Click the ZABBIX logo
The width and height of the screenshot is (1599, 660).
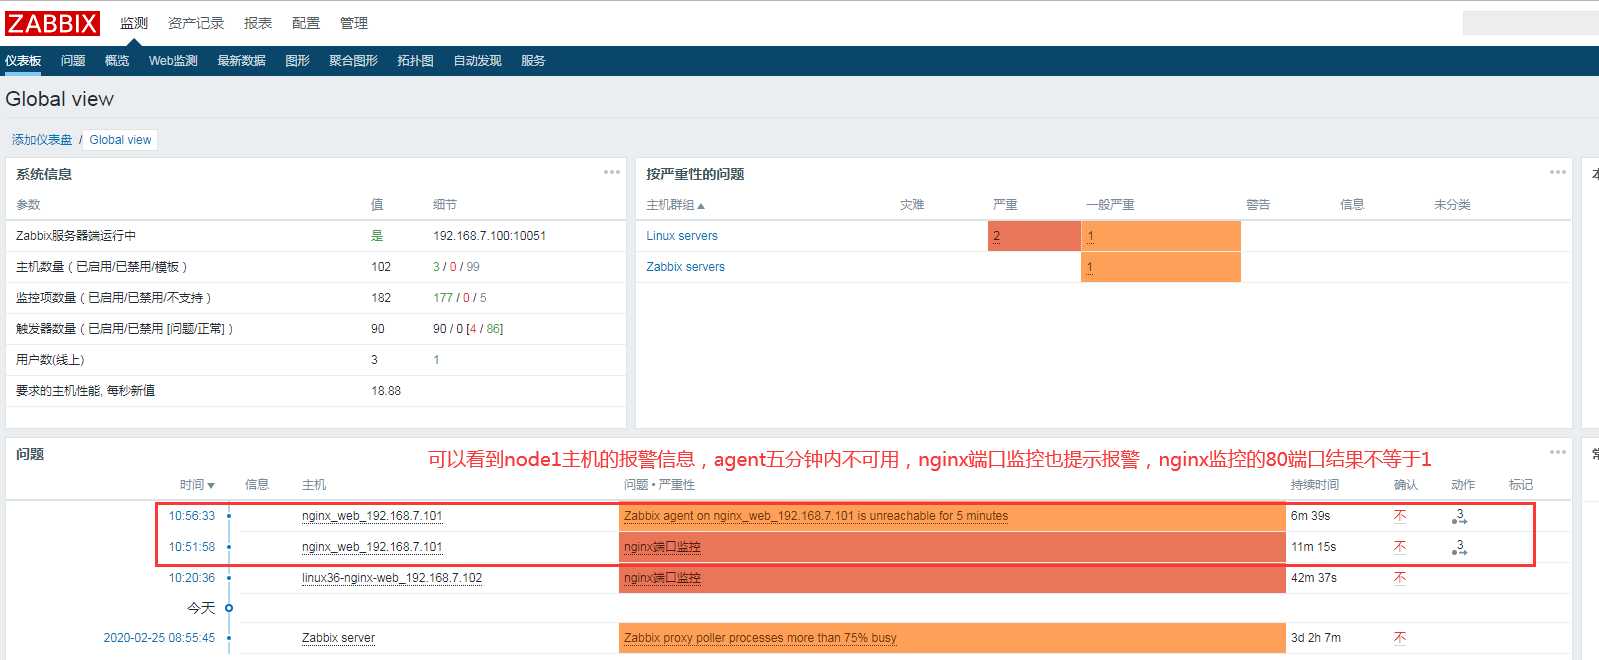pos(53,23)
